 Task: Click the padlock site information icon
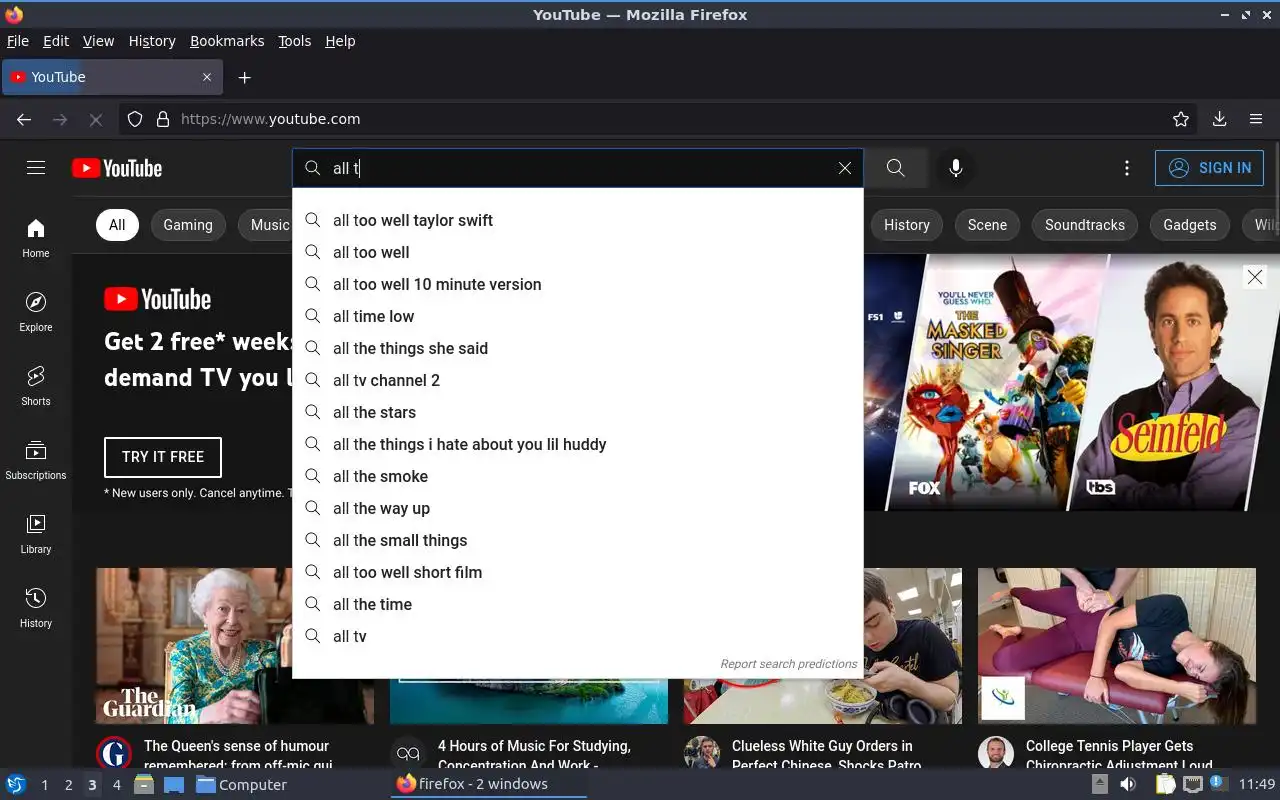(x=163, y=119)
